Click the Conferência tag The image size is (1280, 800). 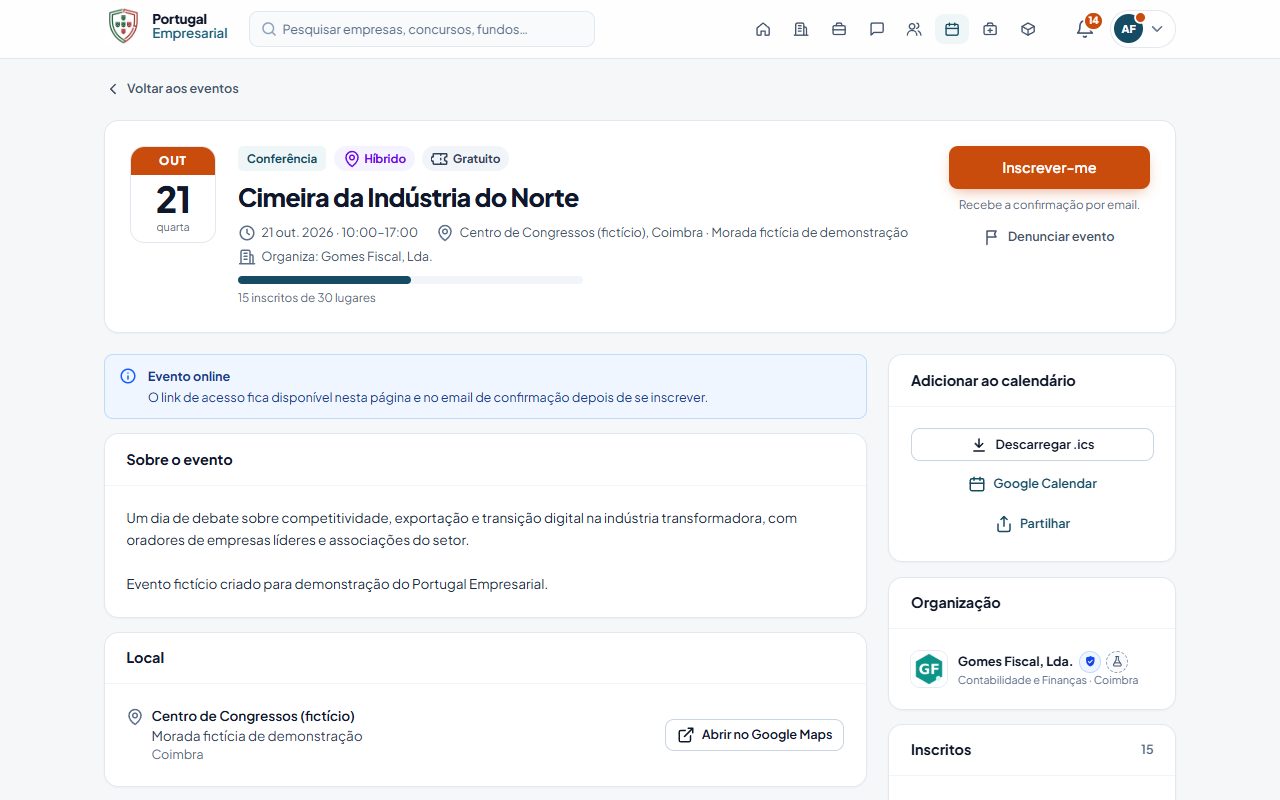(x=282, y=159)
